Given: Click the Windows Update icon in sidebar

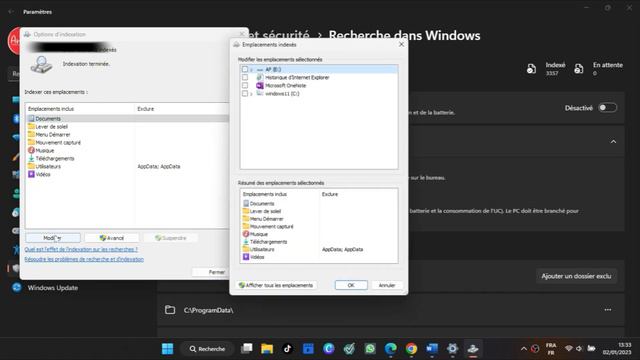Looking at the screenshot, I should click(16, 287).
